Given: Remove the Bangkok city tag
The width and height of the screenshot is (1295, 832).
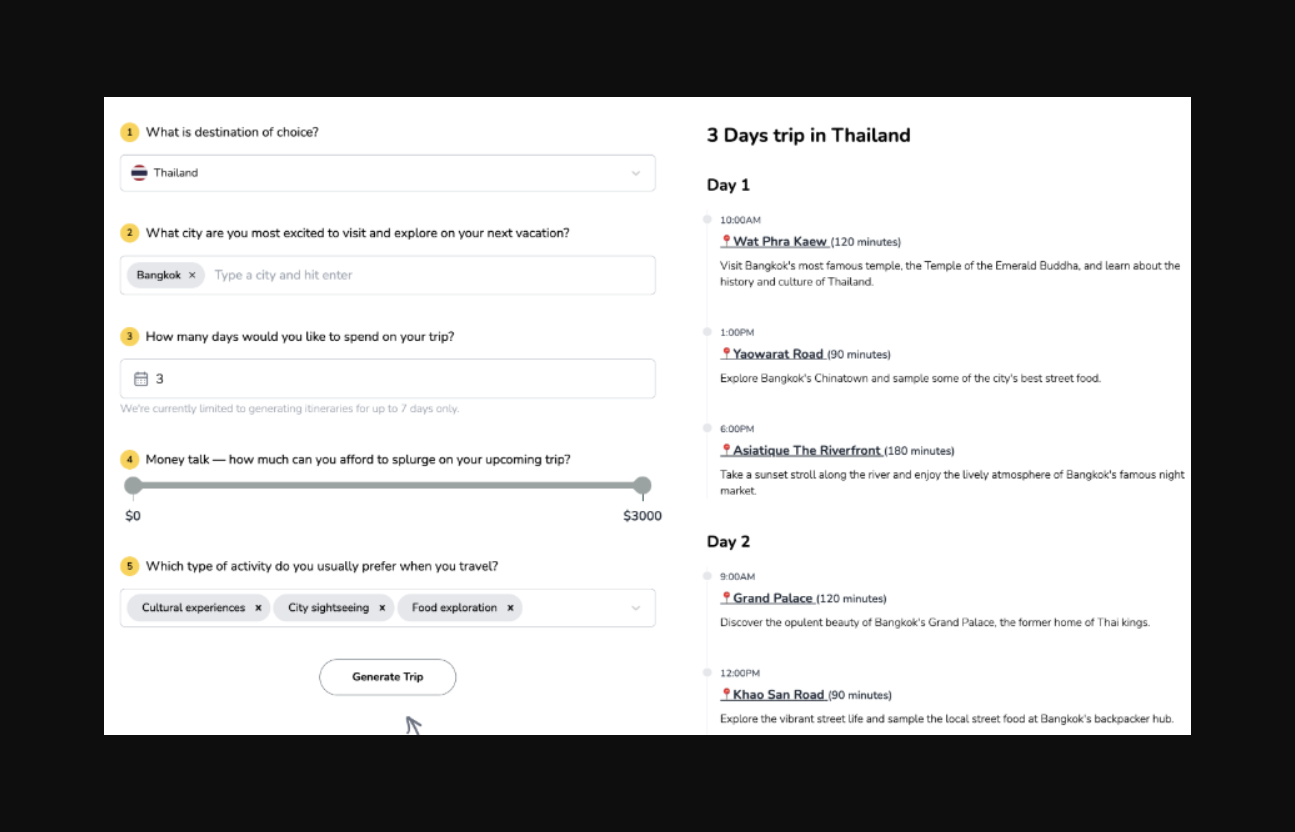Looking at the screenshot, I should click(x=192, y=275).
